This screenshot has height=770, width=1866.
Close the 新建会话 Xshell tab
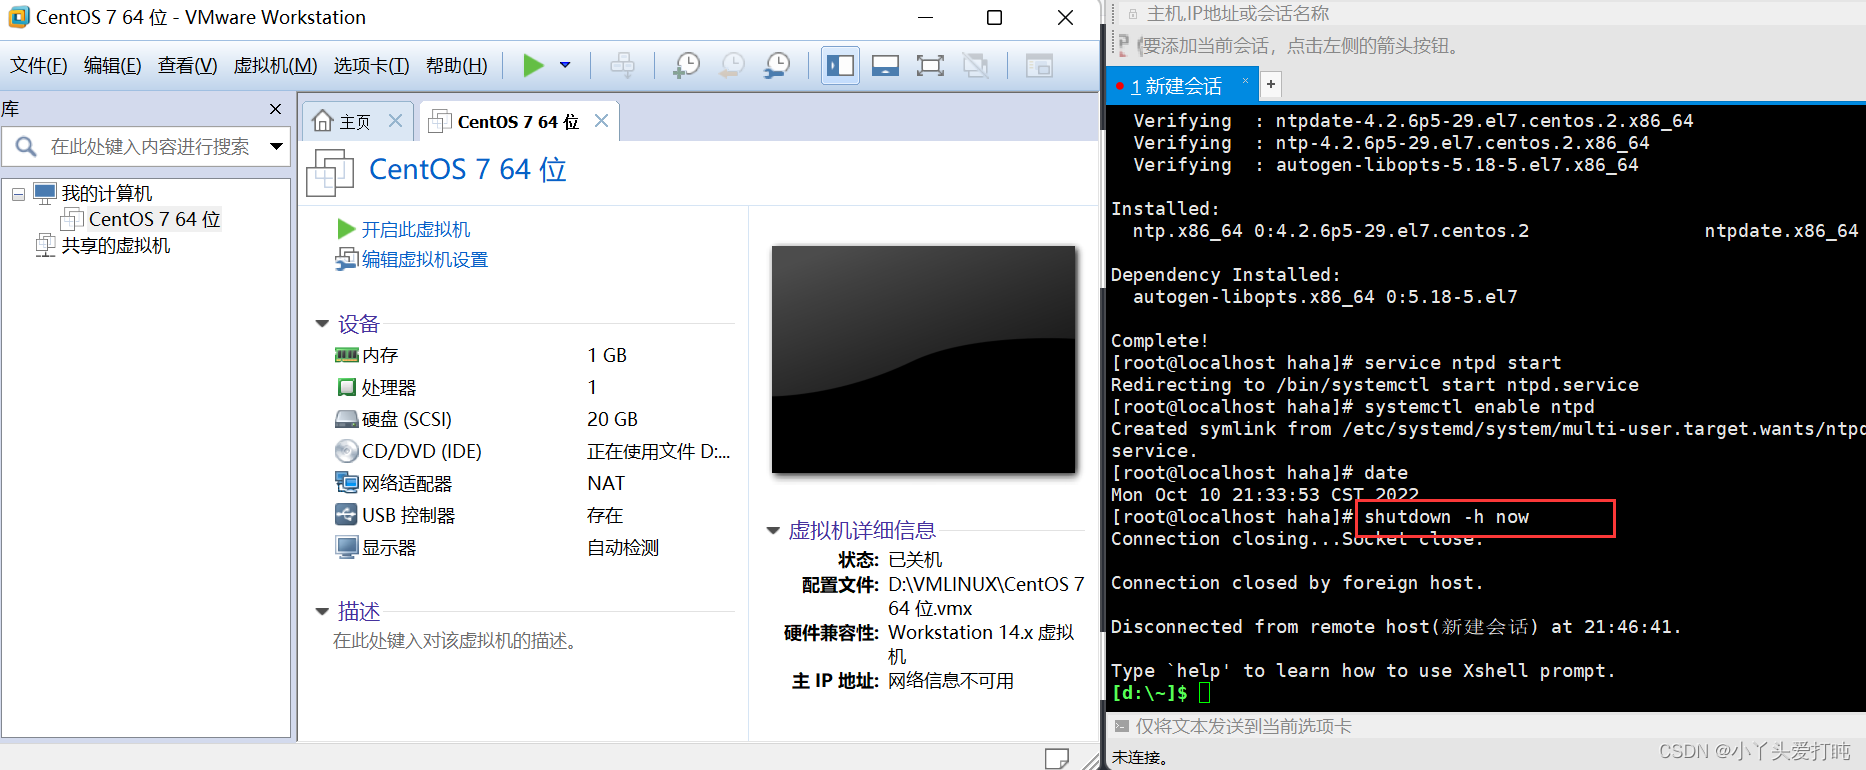pyautogui.click(x=1245, y=81)
